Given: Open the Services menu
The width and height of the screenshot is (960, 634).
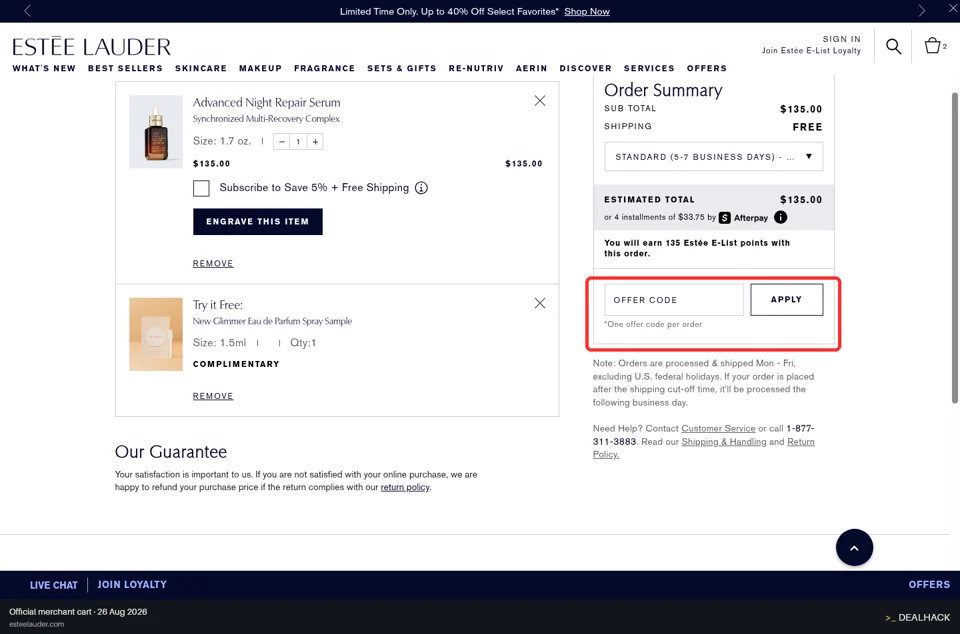Looking at the screenshot, I should click(x=649, y=69).
